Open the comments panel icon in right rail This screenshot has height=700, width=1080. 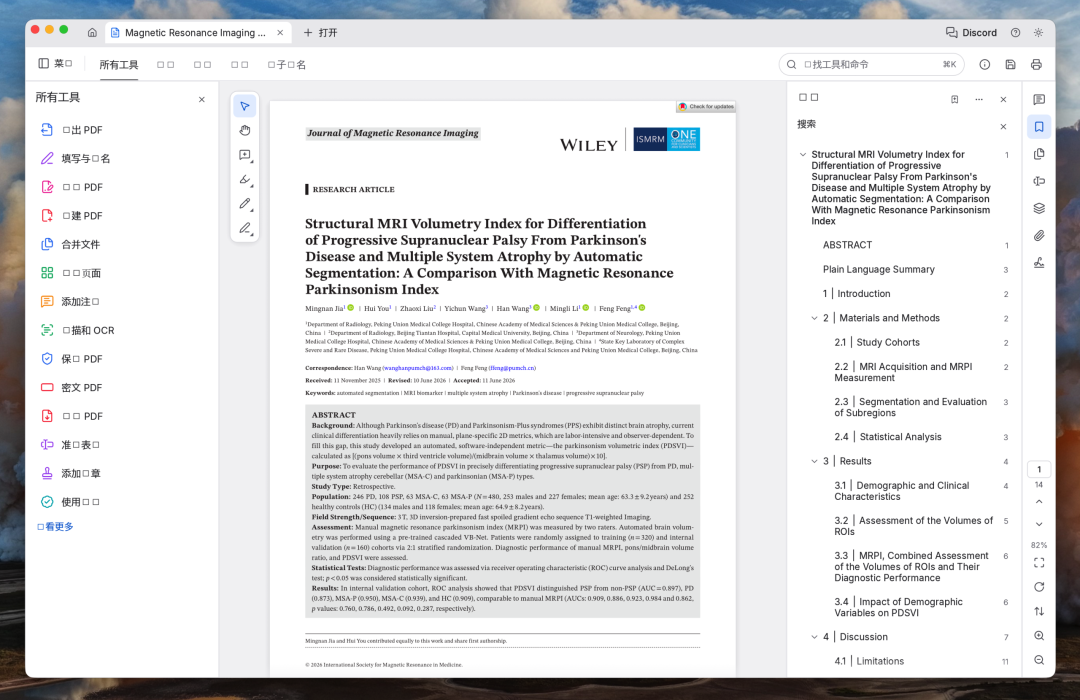(1039, 99)
